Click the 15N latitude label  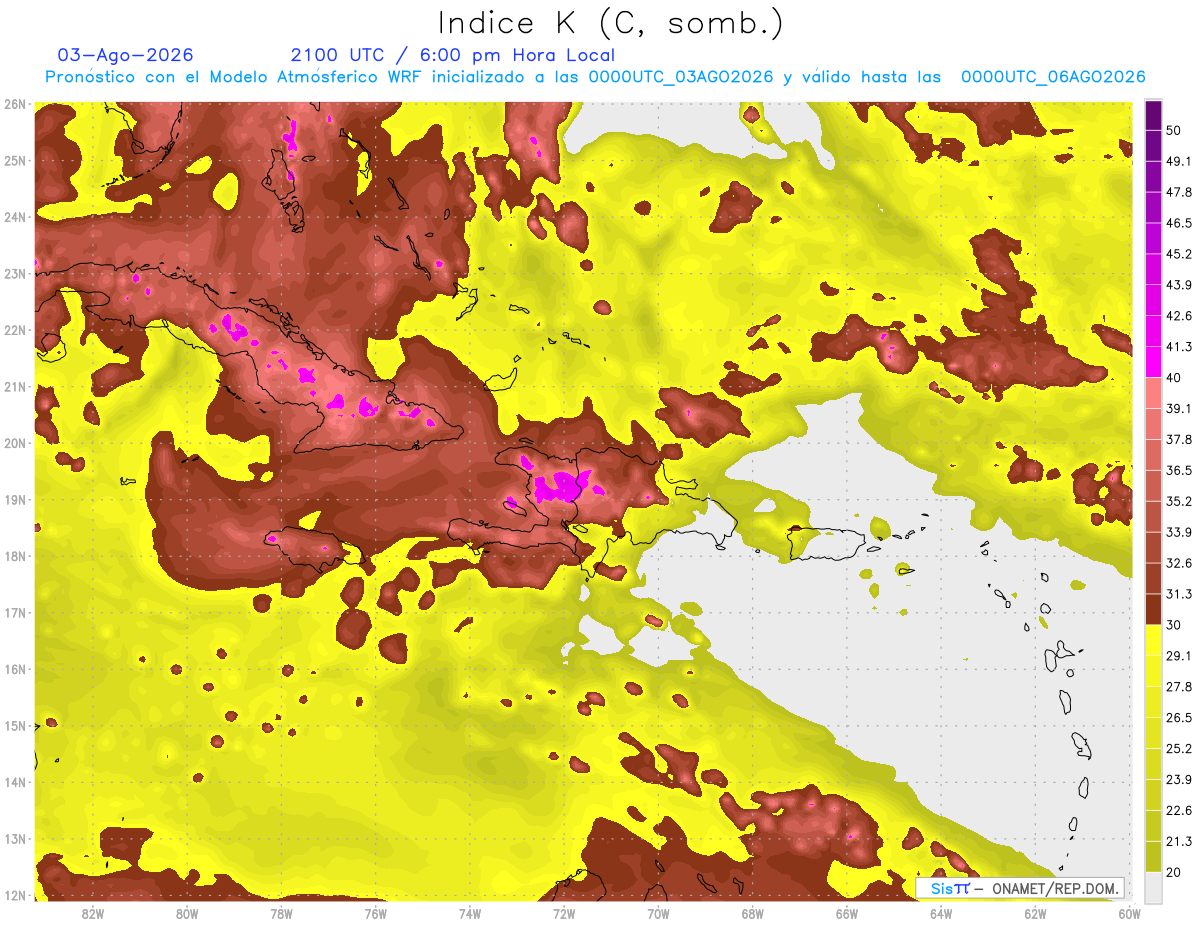pos(15,726)
